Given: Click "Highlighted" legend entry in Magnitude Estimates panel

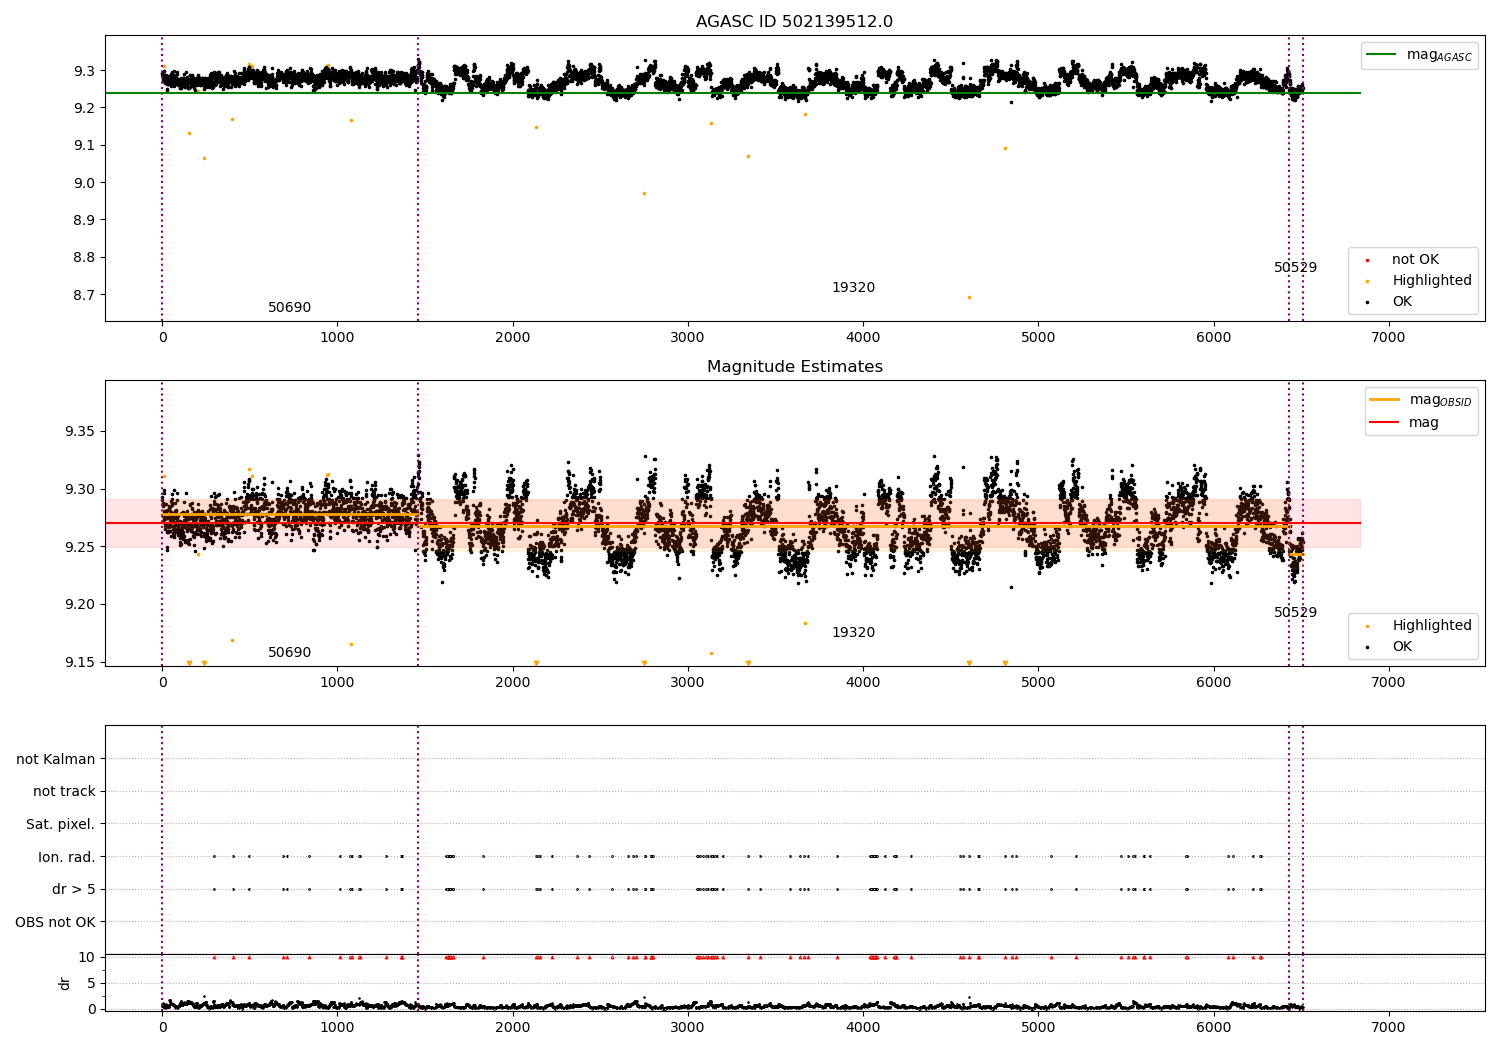Looking at the screenshot, I should point(1431,626).
